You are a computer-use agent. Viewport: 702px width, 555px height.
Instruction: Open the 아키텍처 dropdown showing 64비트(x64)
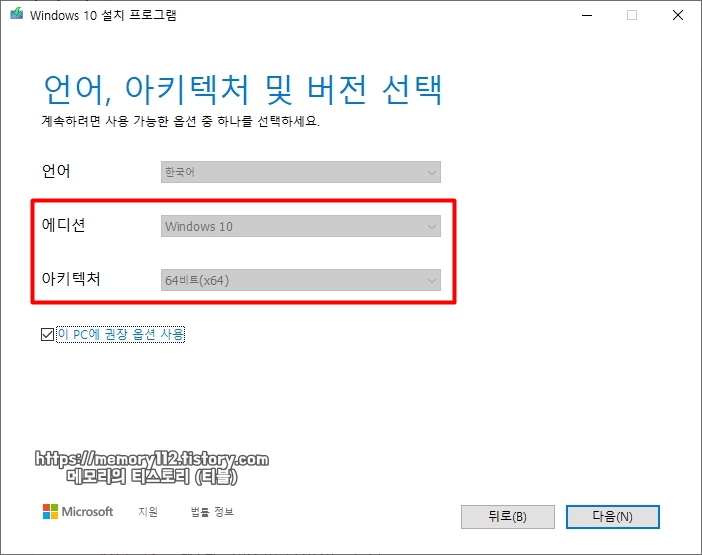301,280
